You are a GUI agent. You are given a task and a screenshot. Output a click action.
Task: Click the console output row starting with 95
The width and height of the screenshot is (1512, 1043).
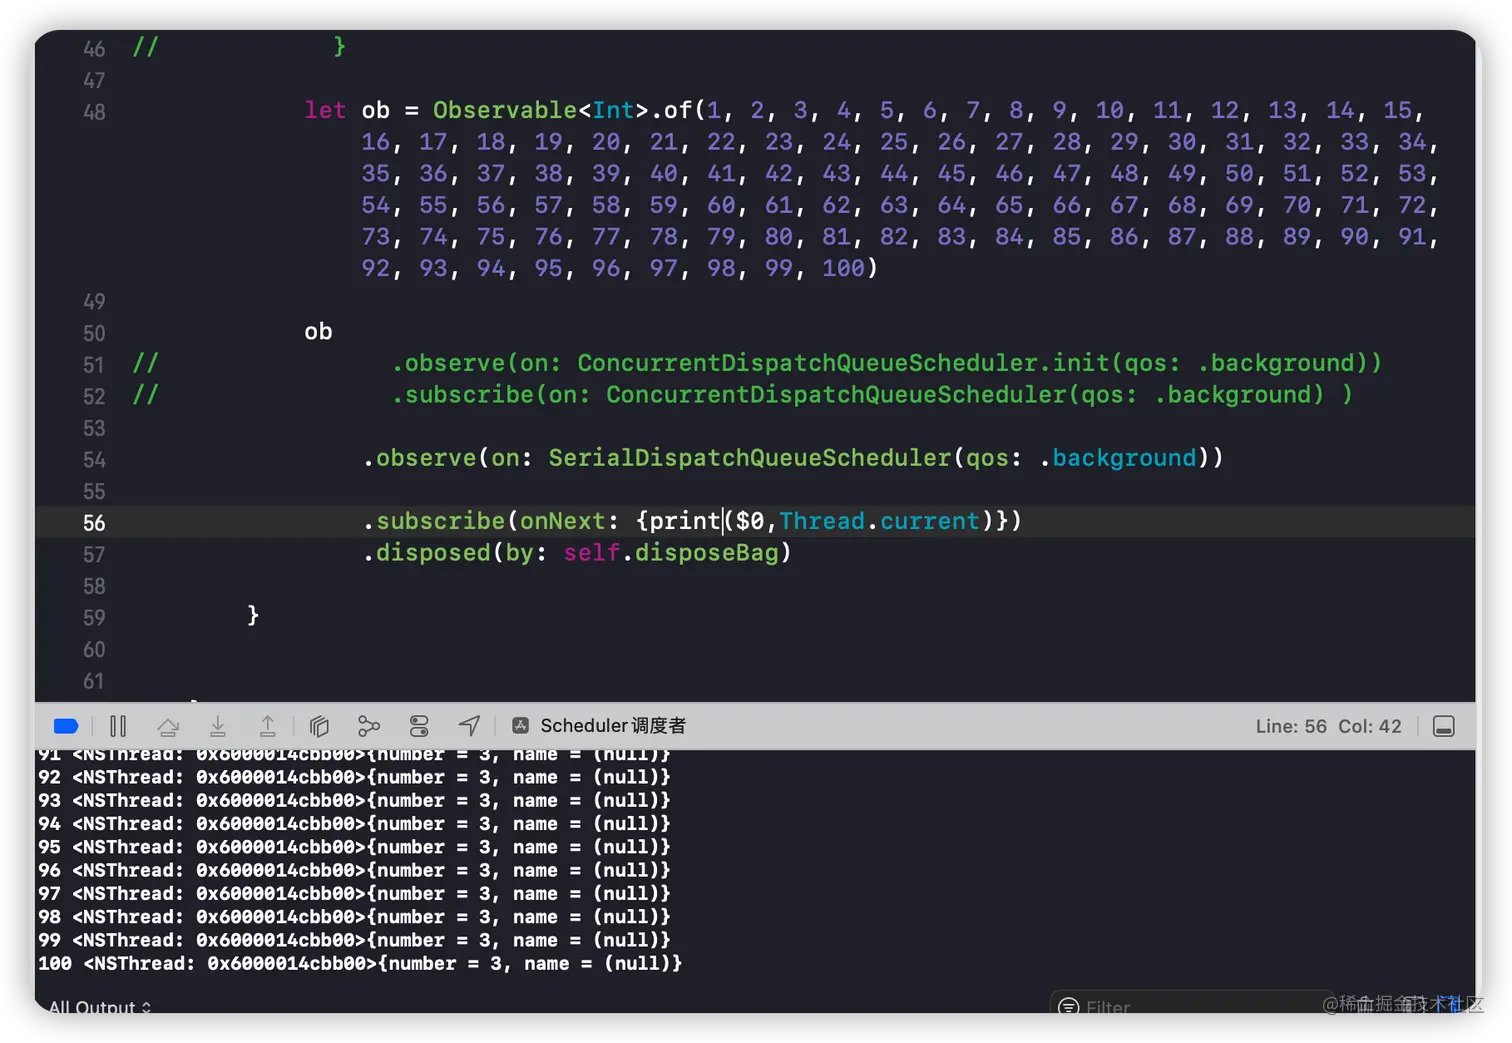(354, 847)
